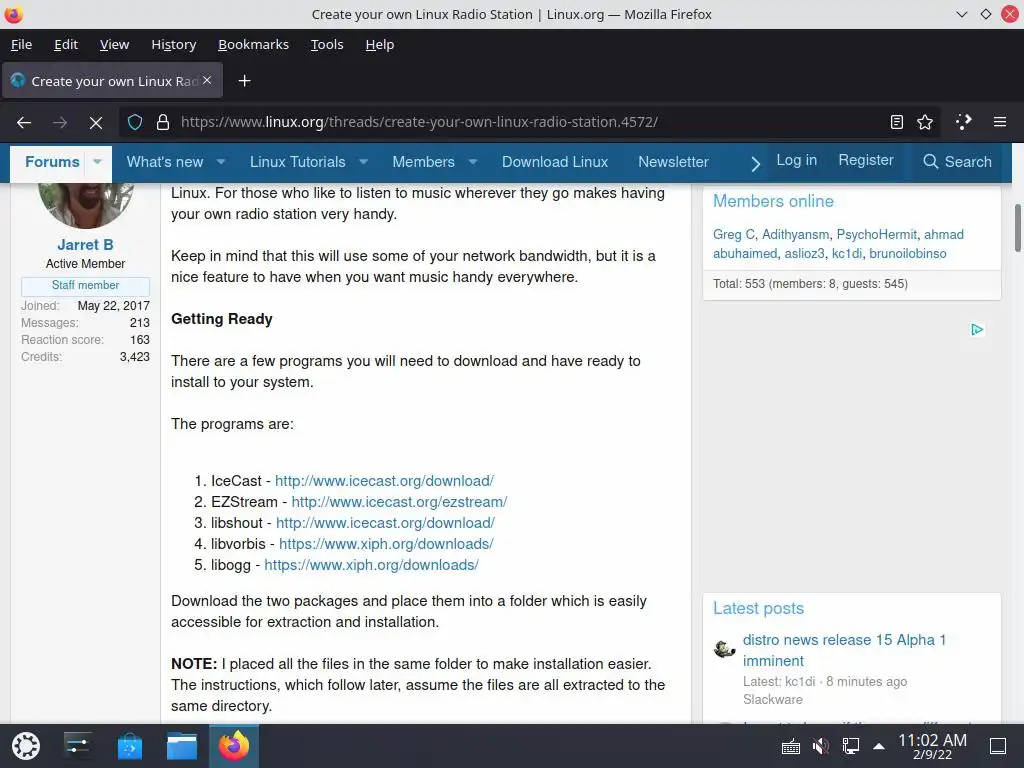
Task: Open IceCast download link
Action: point(384,481)
